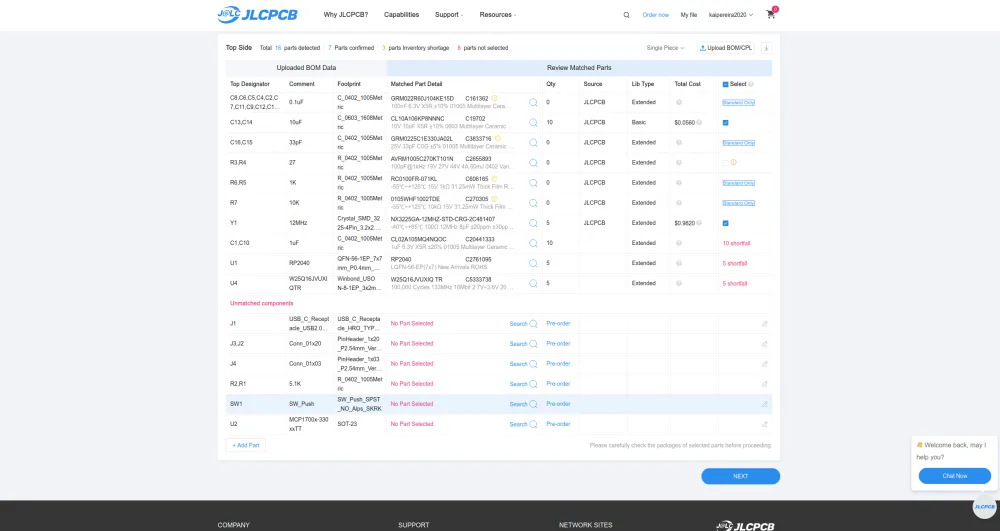Click the Add Part button
This screenshot has height=531, width=1000.
(x=245, y=445)
